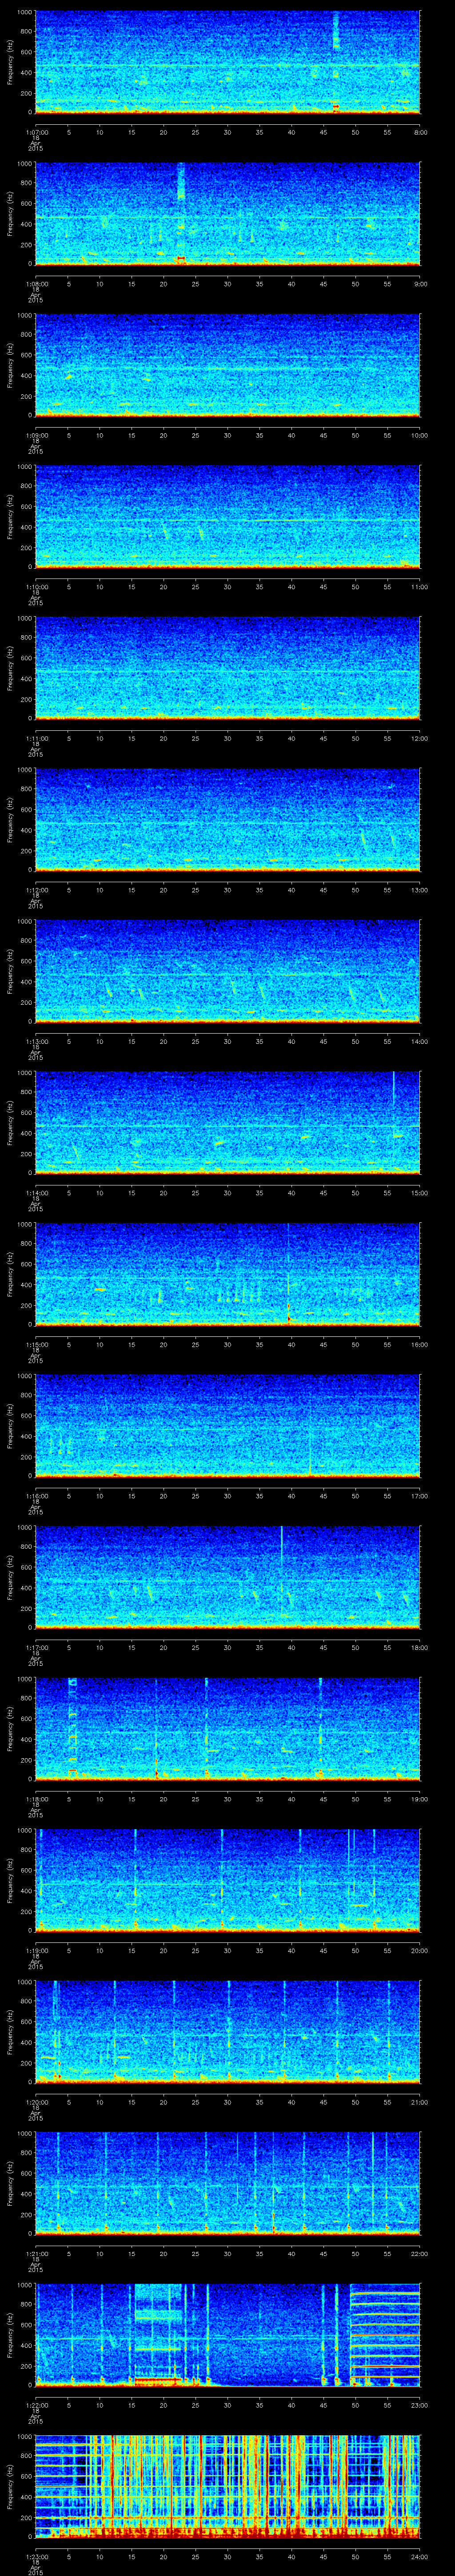
Task: Click the 14:00 end time label
Action: [419, 1041]
